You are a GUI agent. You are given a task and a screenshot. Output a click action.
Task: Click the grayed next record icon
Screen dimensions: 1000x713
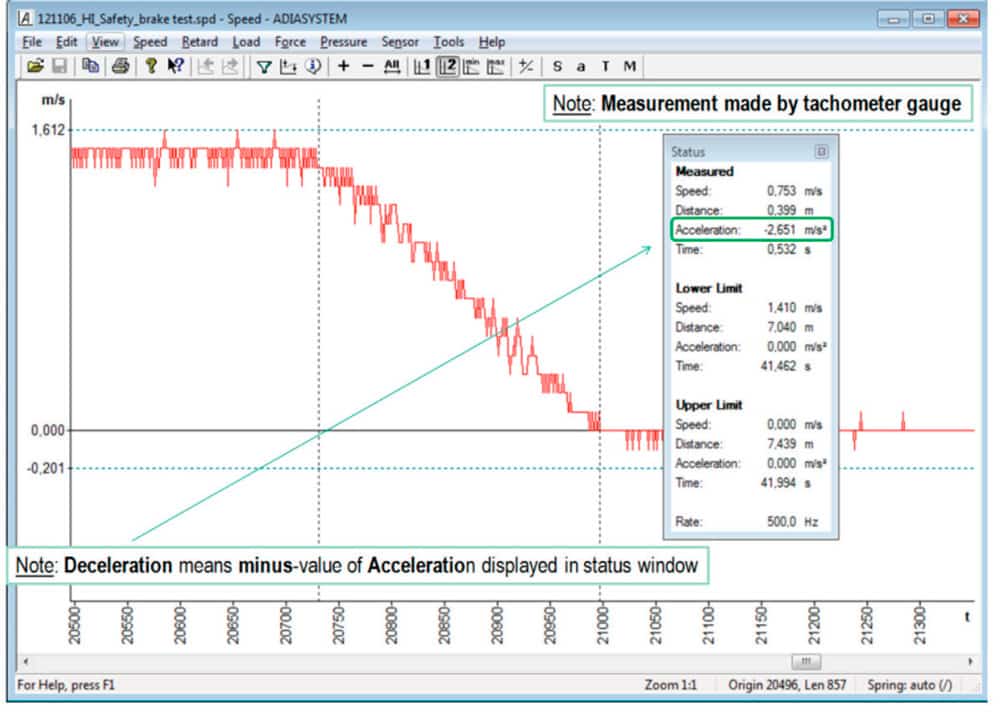click(230, 66)
